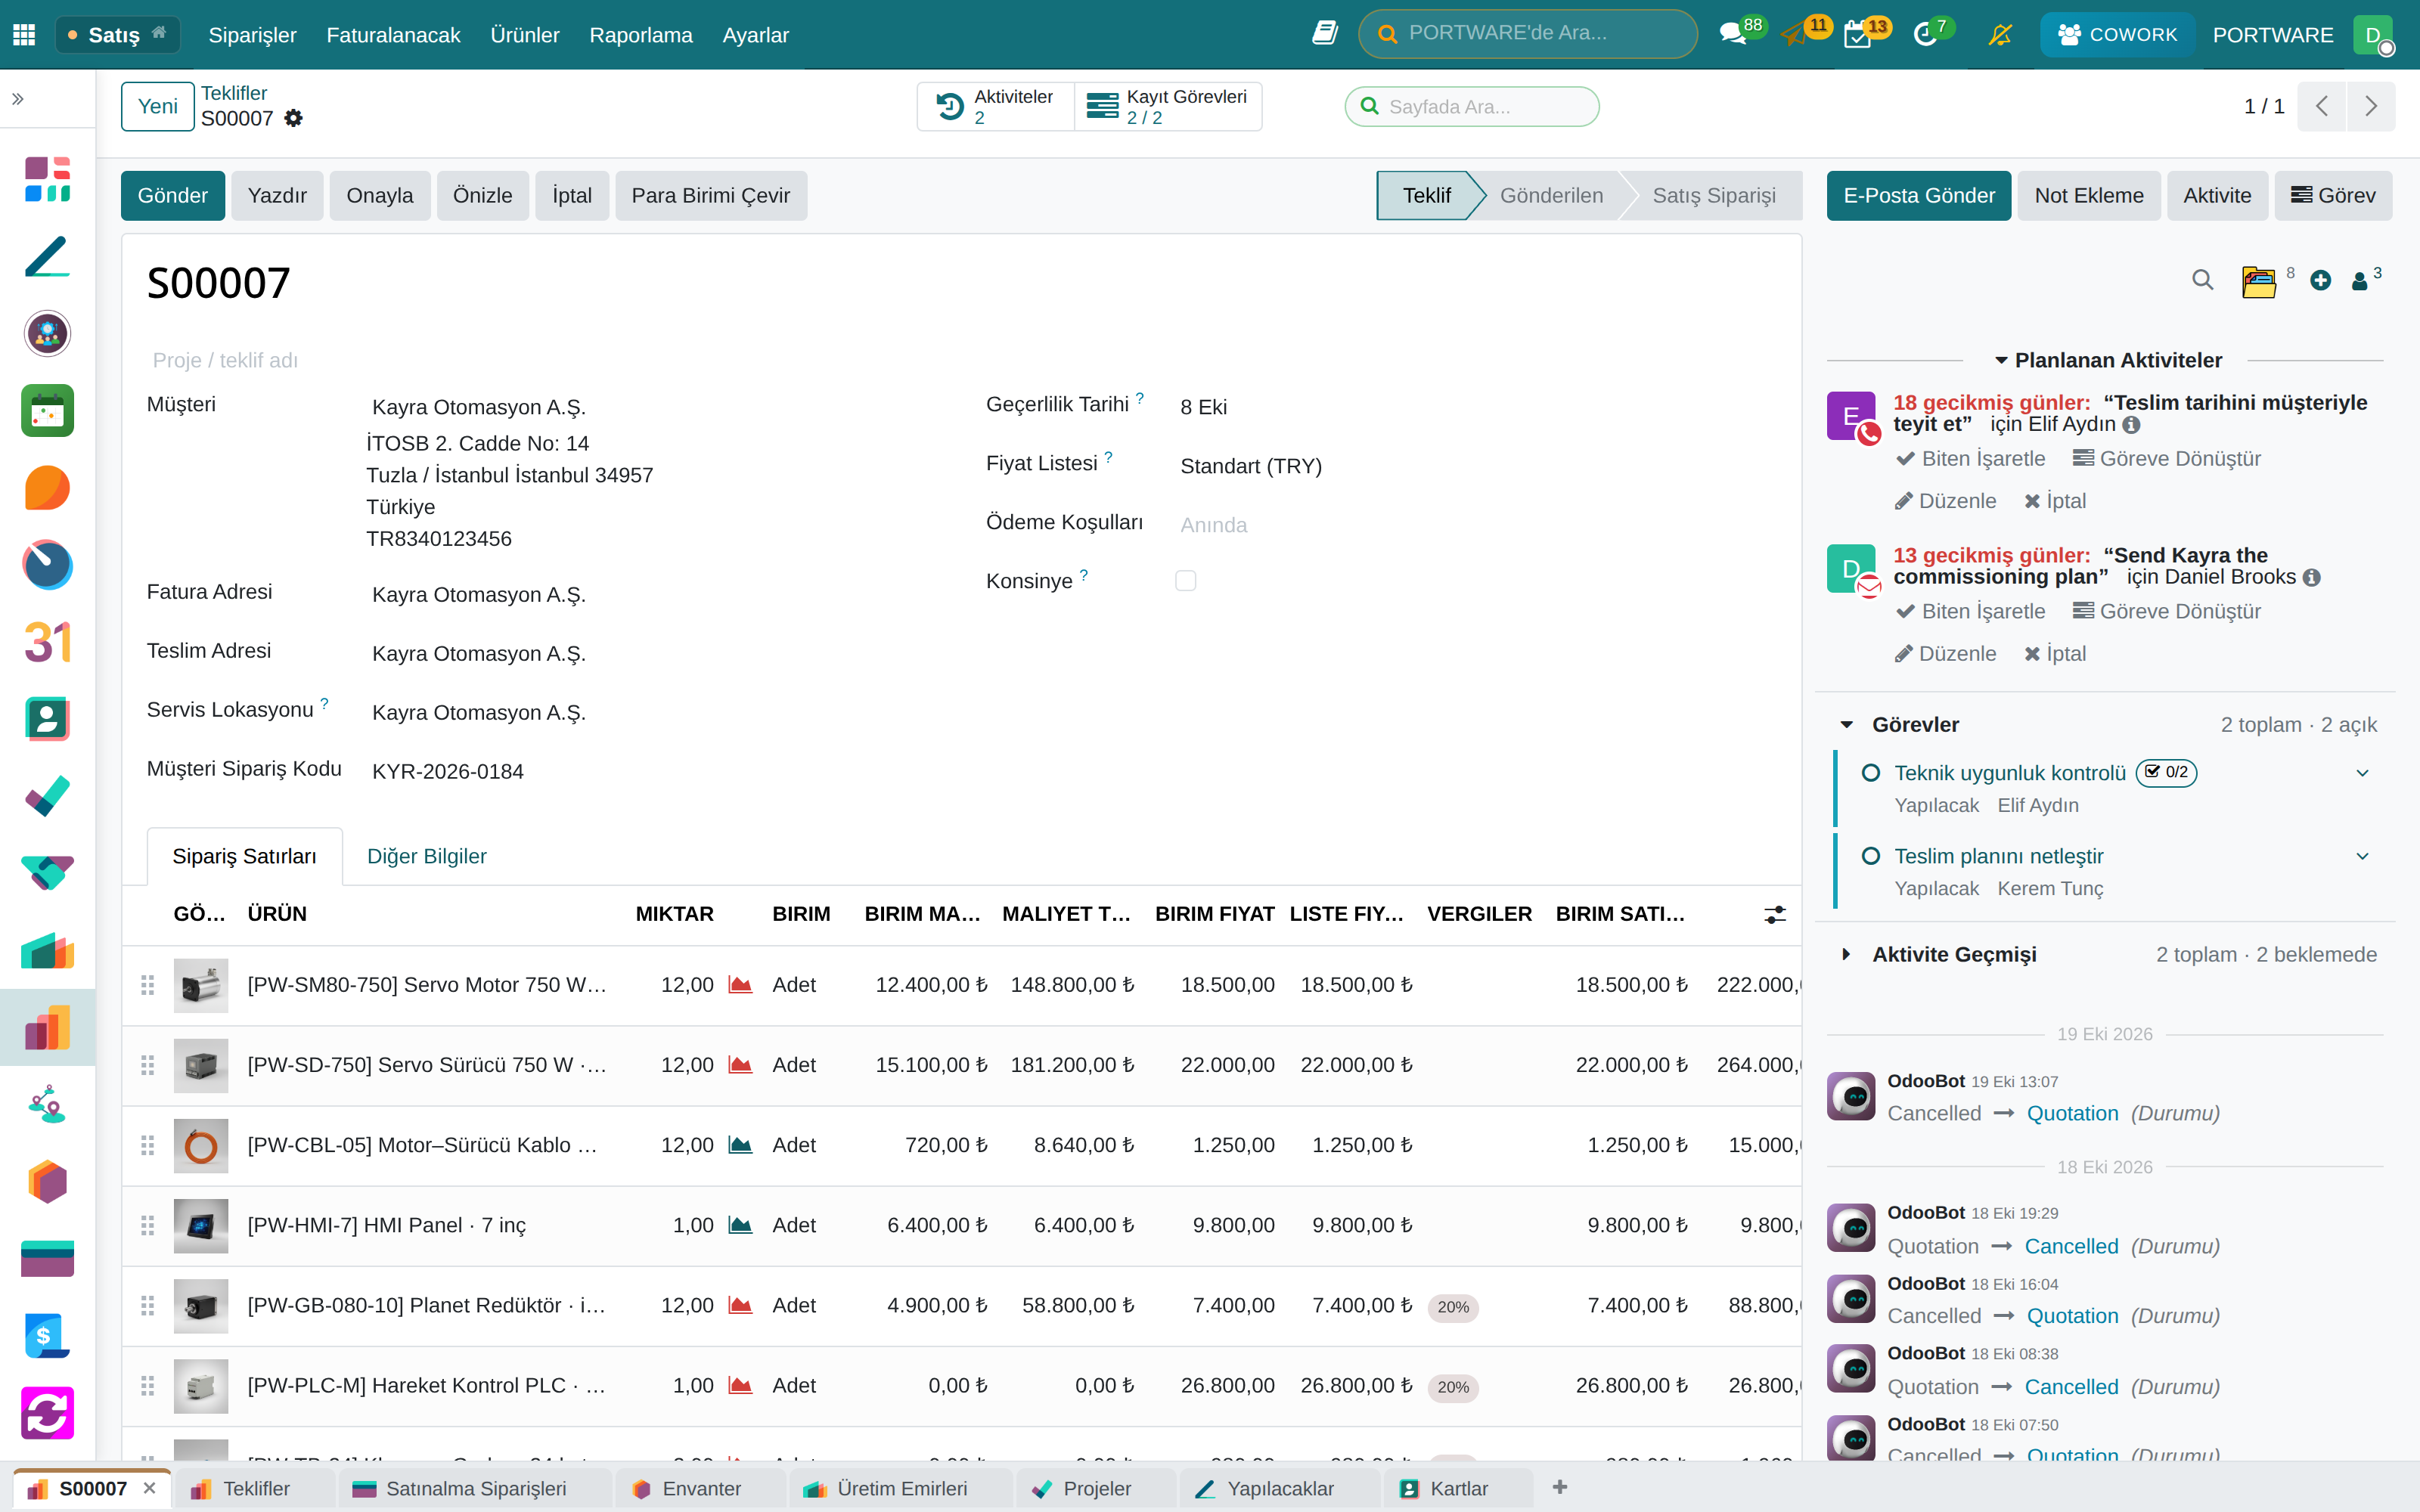Add a new bottom tab with plus
2420x1512 pixels.
click(1560, 1488)
